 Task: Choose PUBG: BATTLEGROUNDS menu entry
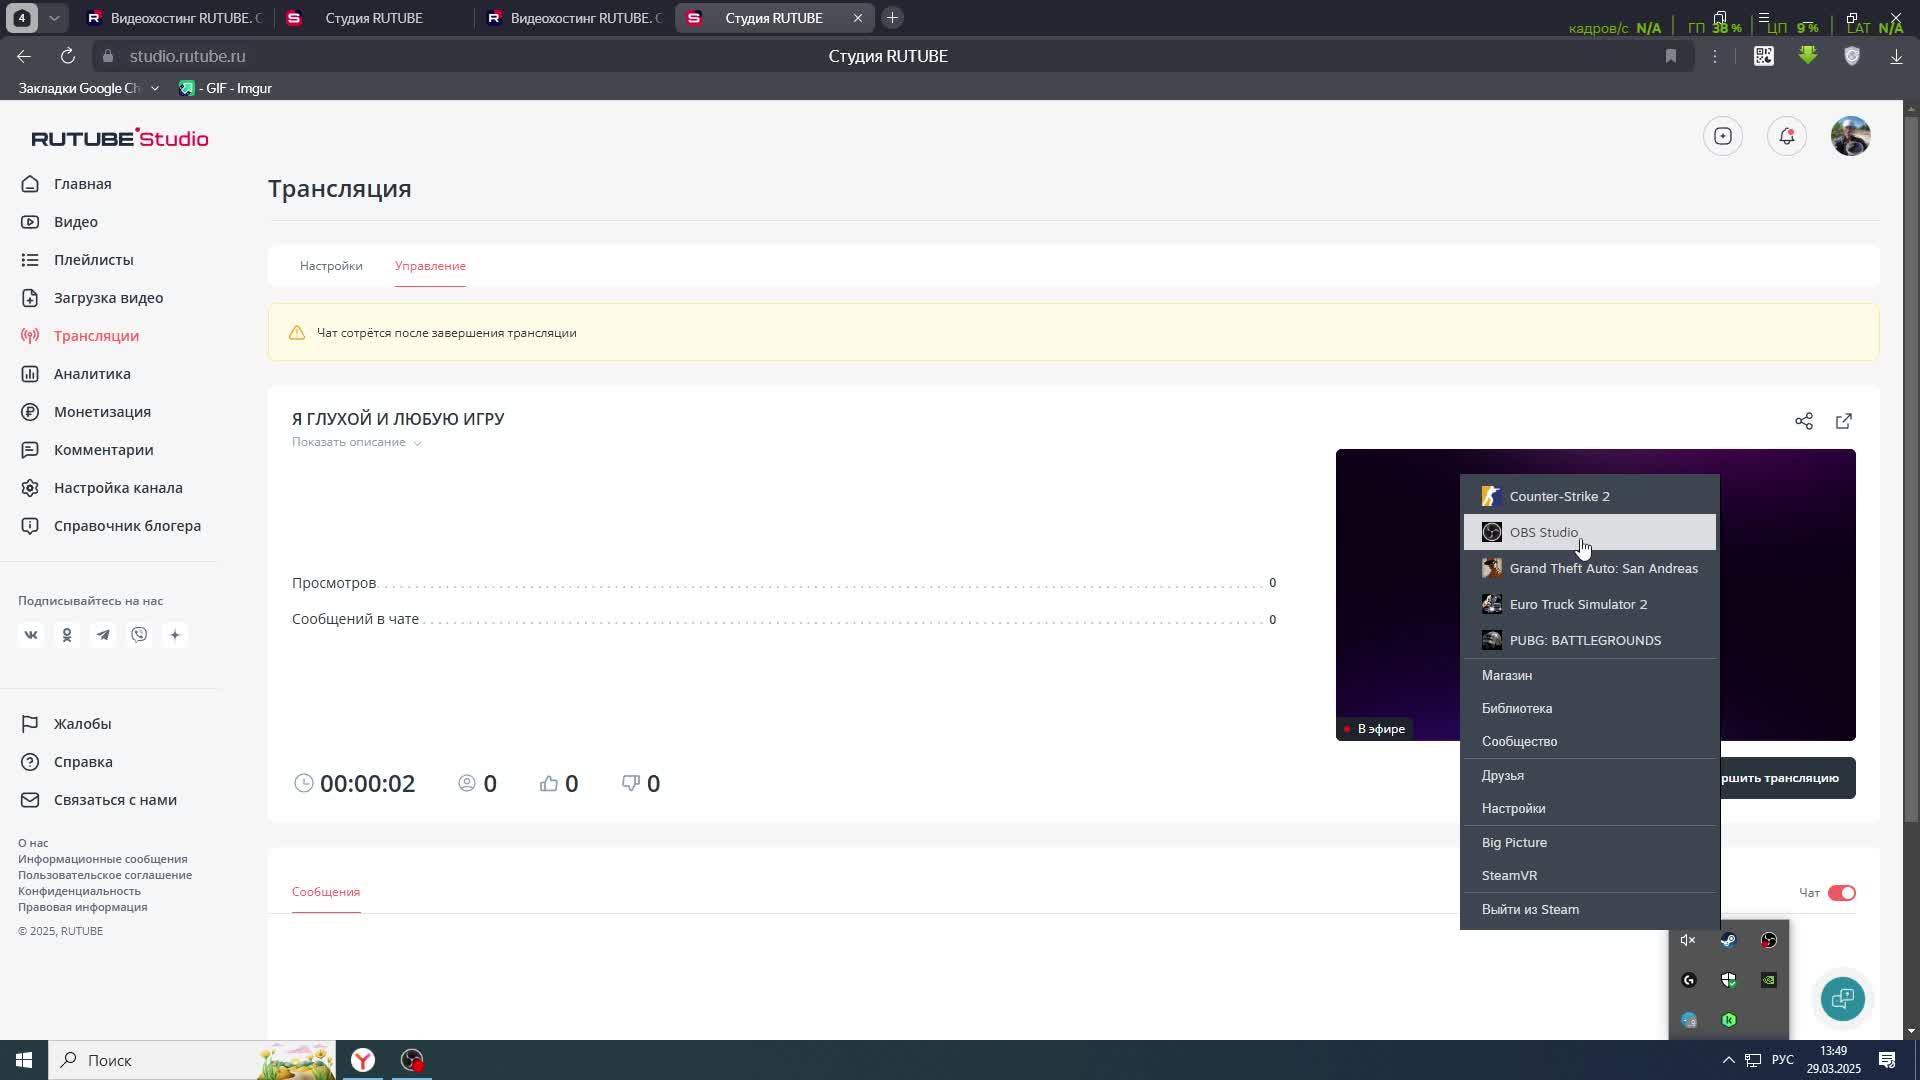click(1590, 640)
